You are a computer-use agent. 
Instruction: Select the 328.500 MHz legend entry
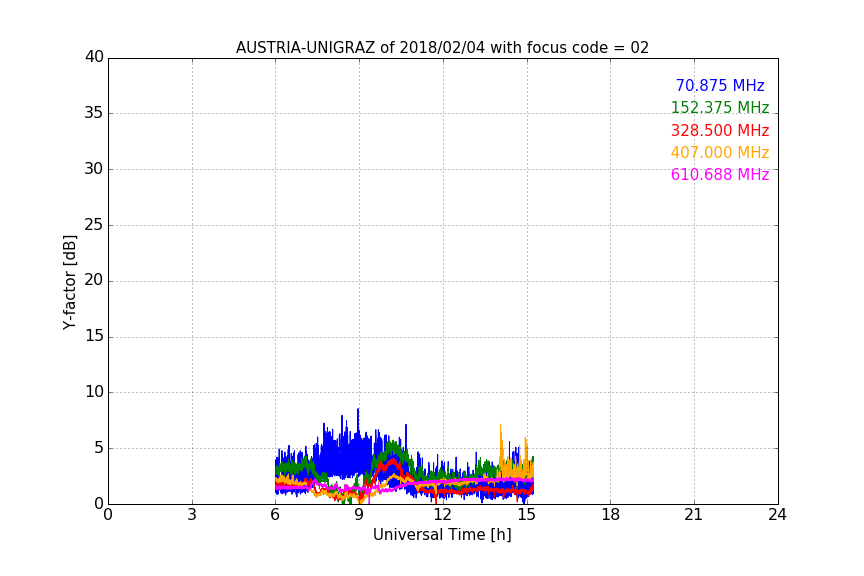pyautogui.click(x=720, y=131)
